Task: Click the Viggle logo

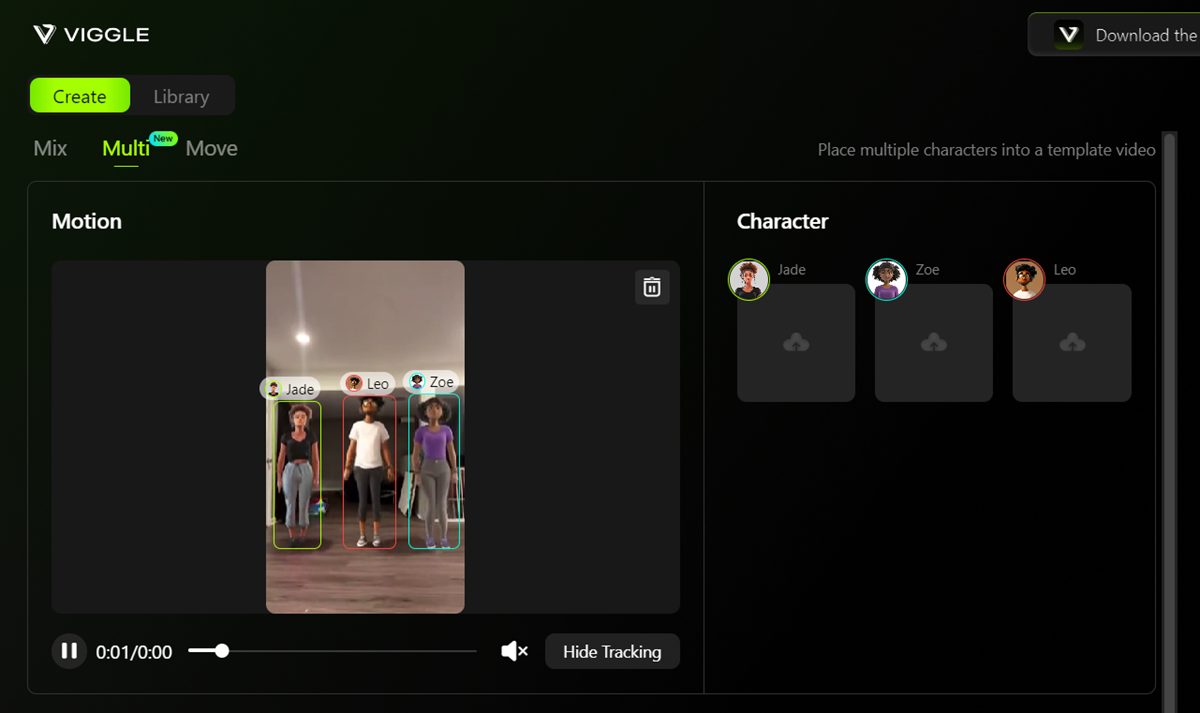Action: click(x=91, y=35)
